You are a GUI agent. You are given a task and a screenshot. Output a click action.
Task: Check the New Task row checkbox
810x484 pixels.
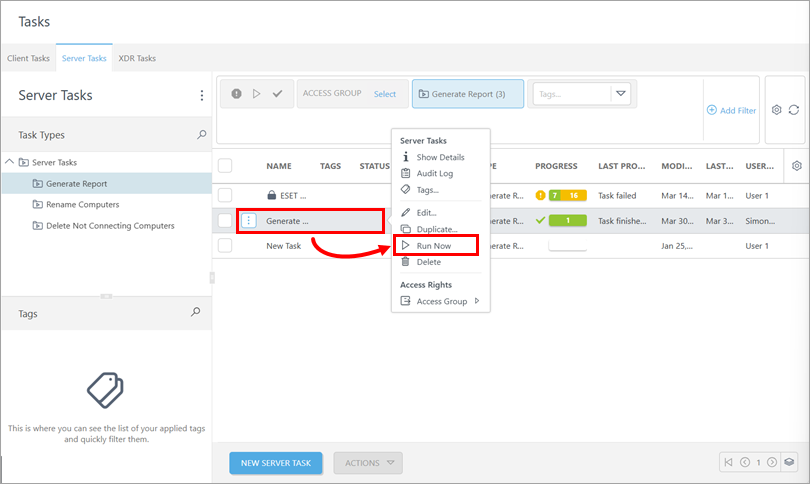(x=225, y=245)
